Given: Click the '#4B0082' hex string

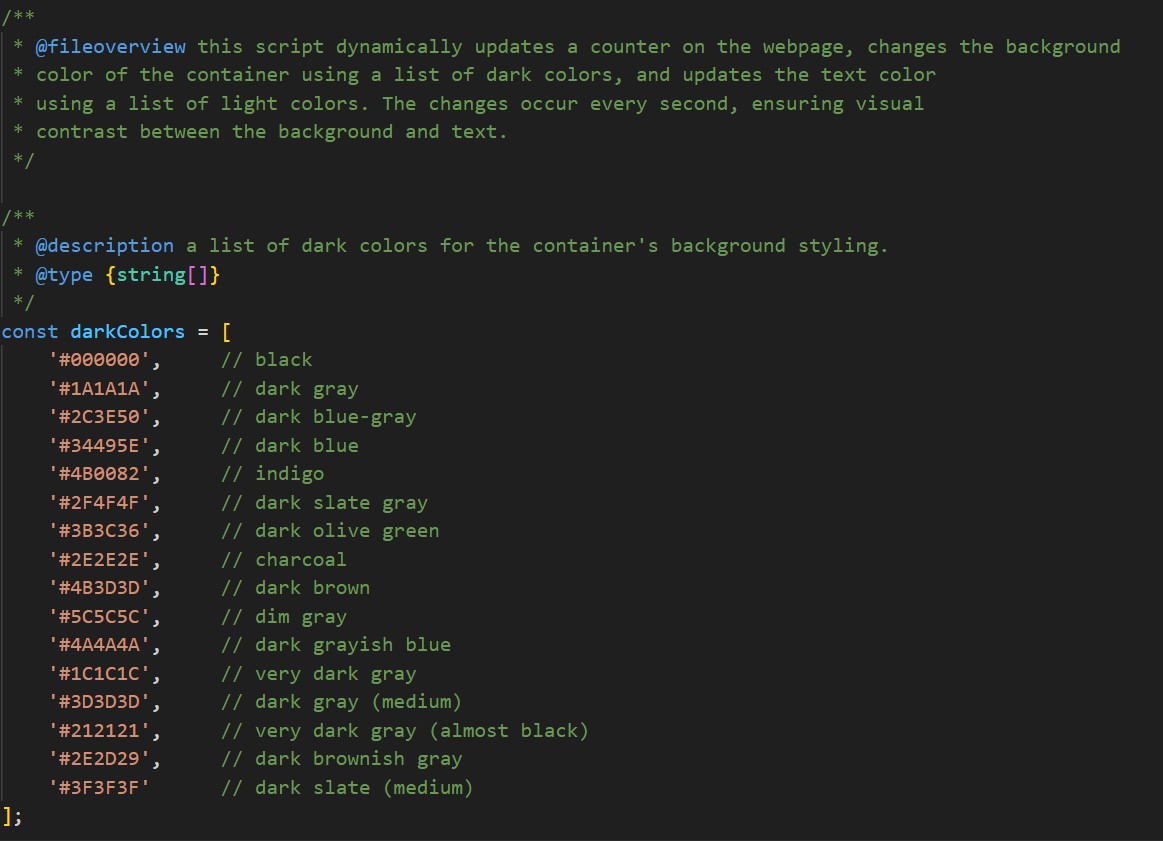Looking at the screenshot, I should [x=99, y=474].
